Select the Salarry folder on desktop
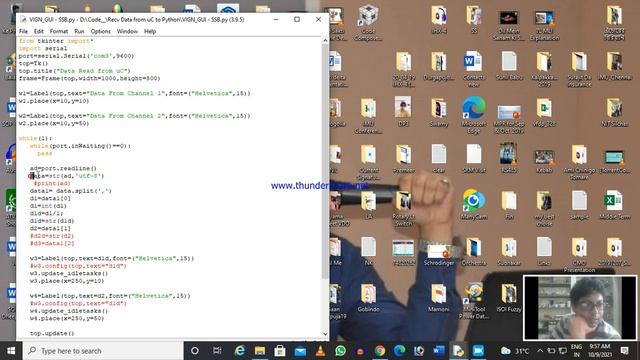This screenshot has width=640, height=360. click(439, 113)
